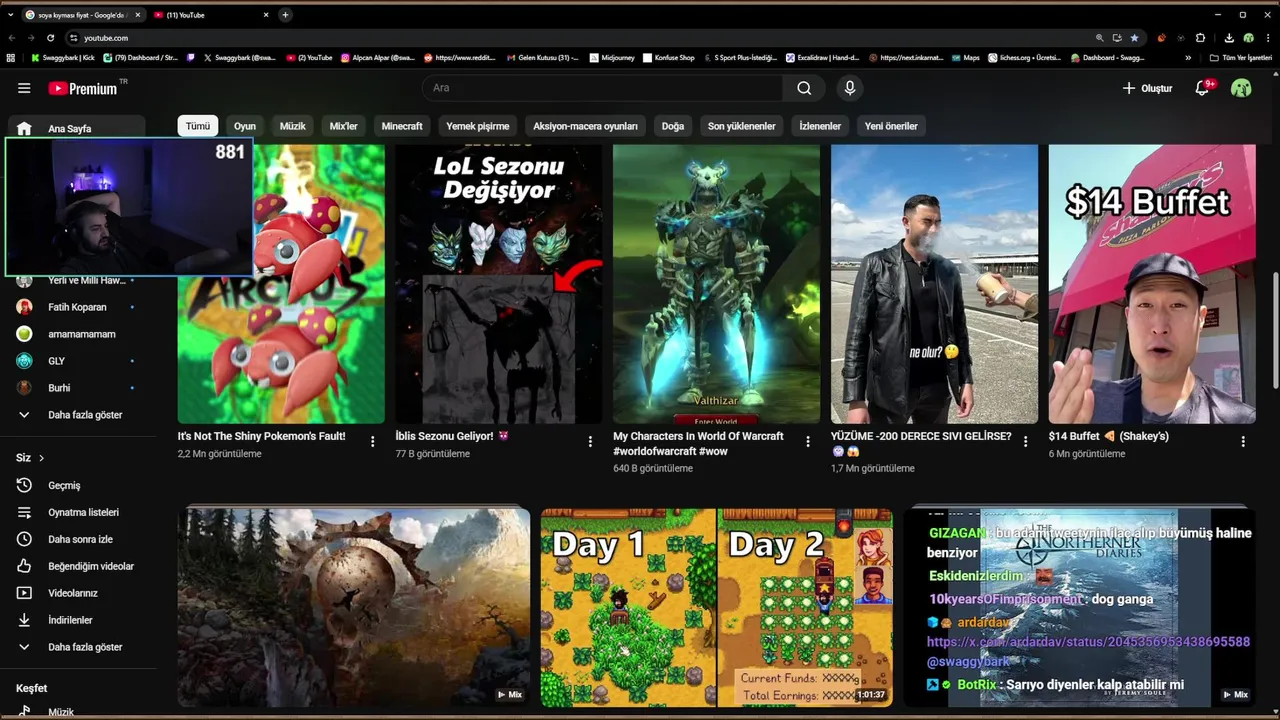
Task: Play the Day 1 Day 2 Stardew thumbnail
Action: tap(717, 608)
